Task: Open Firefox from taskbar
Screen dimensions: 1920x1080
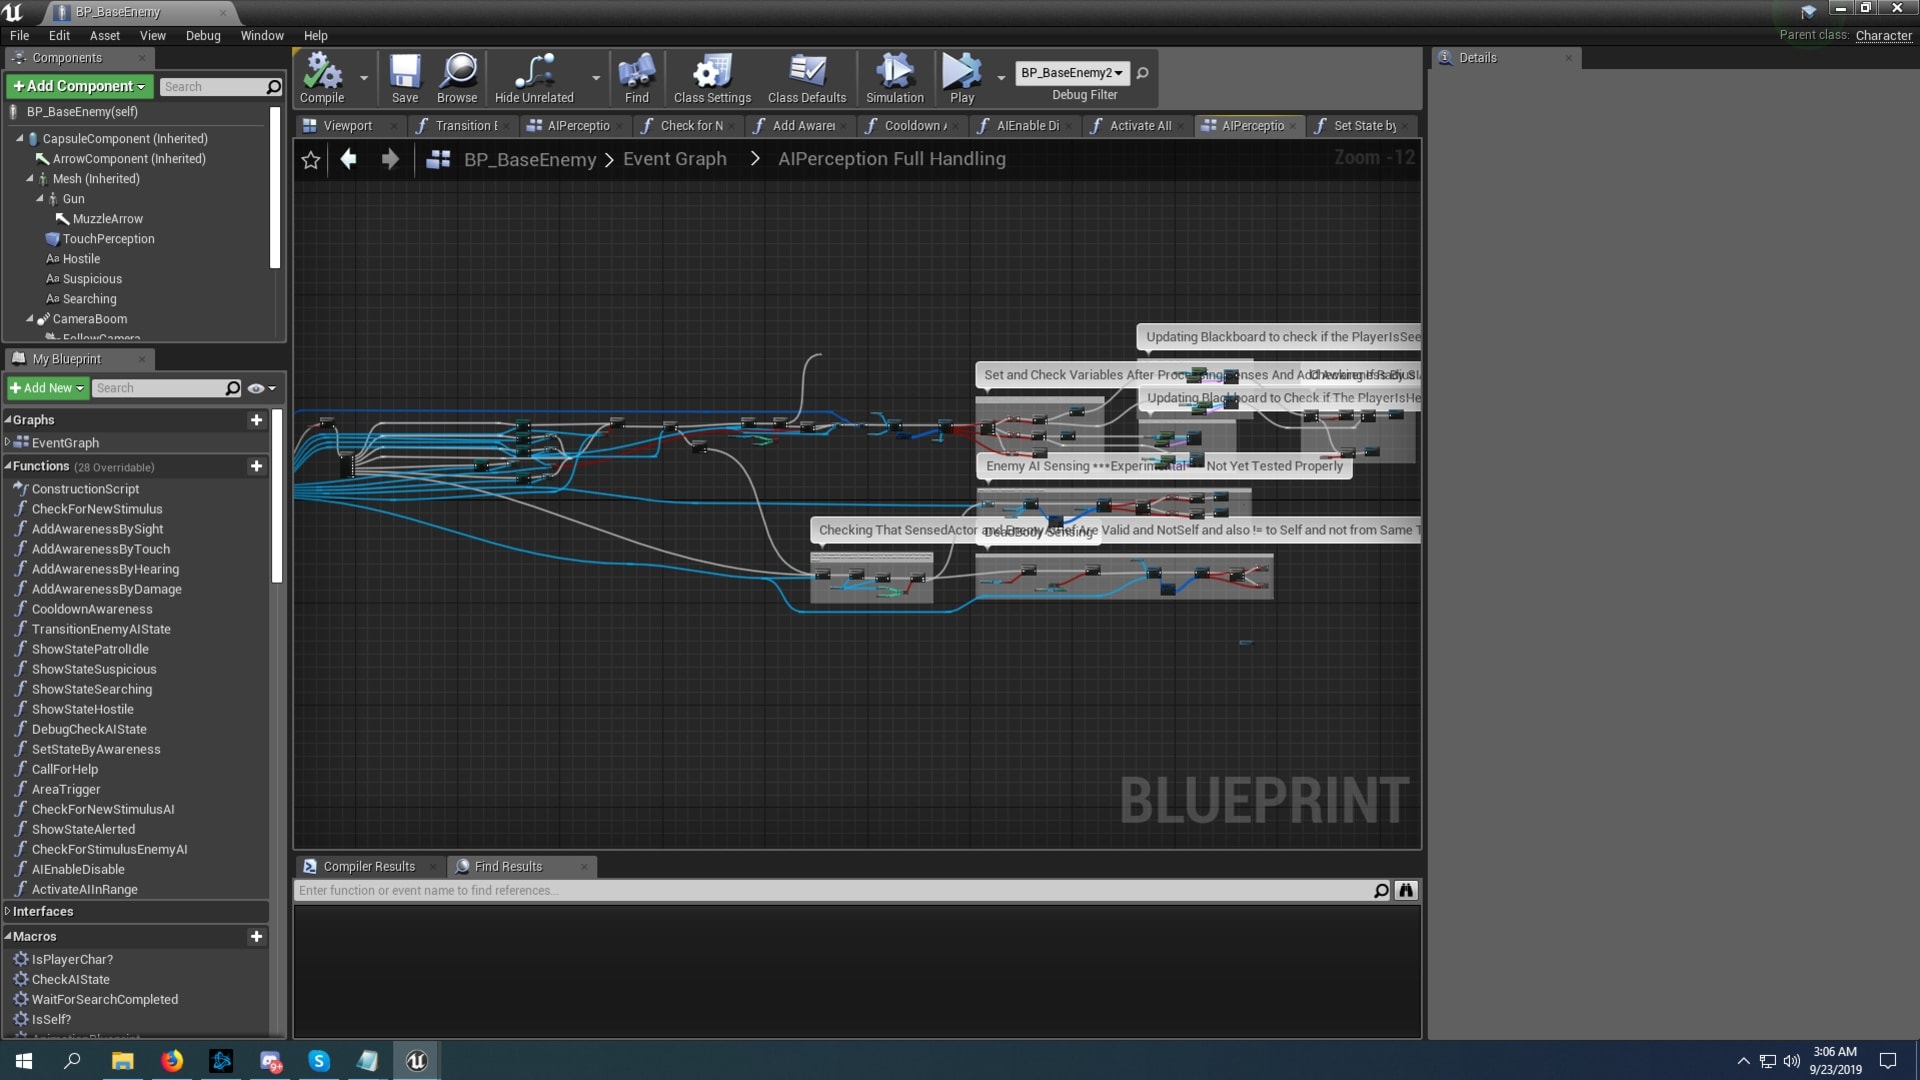Action: pos(172,1060)
